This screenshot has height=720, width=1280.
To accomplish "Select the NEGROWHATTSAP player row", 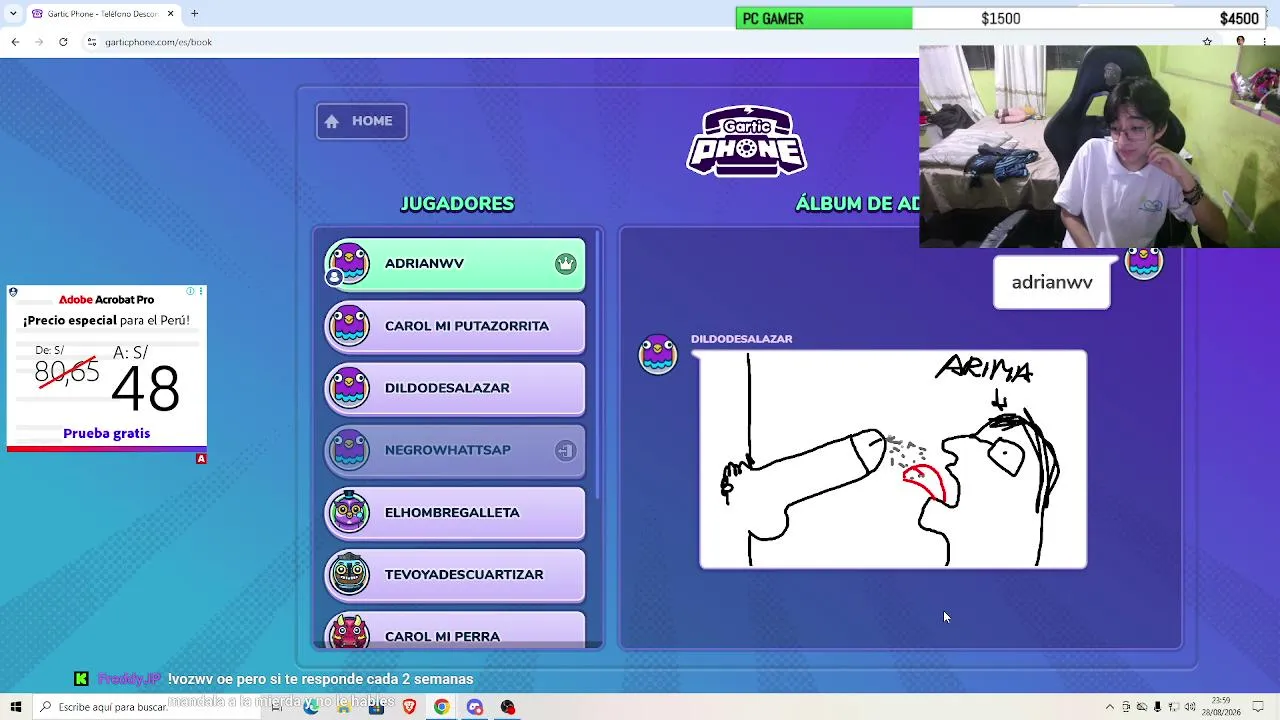I will click(x=455, y=450).
